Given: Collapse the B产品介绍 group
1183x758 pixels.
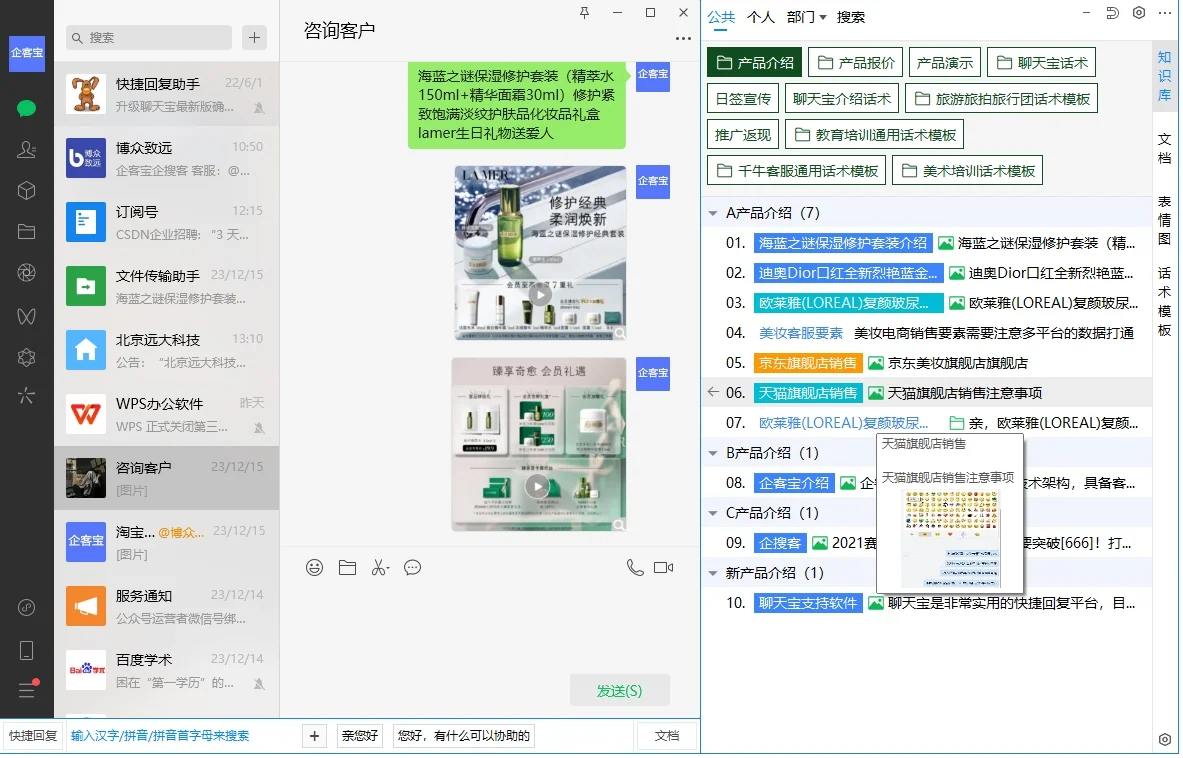Looking at the screenshot, I should coord(714,455).
